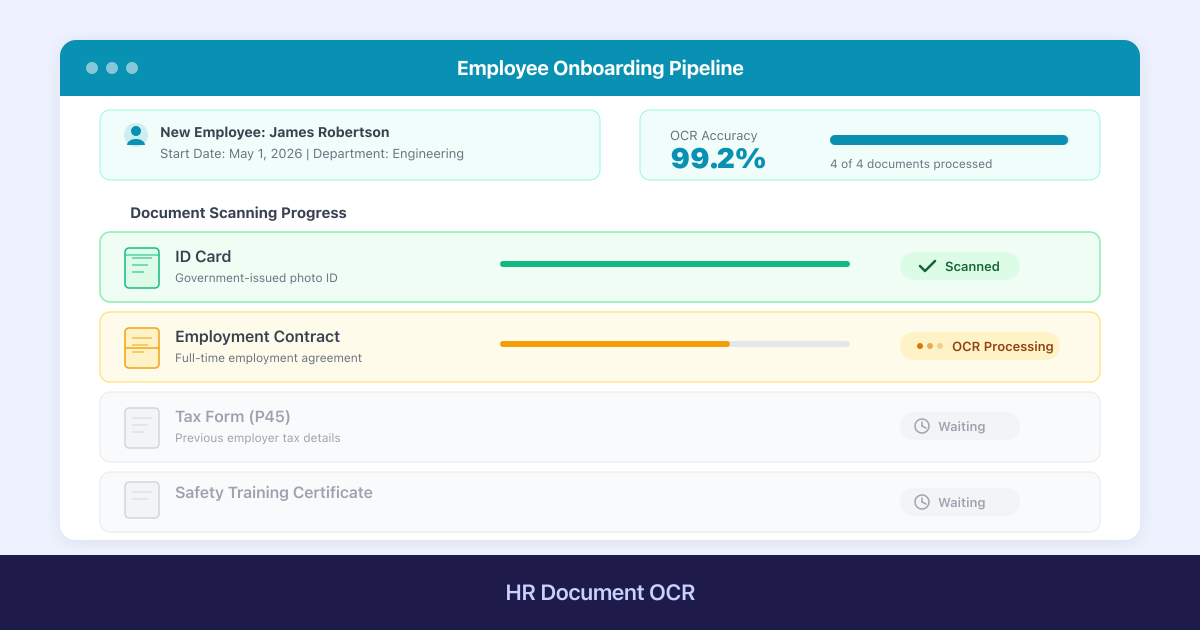Toggle the Scanned status for ID Card
The height and width of the screenshot is (630, 1200).
pos(959,266)
